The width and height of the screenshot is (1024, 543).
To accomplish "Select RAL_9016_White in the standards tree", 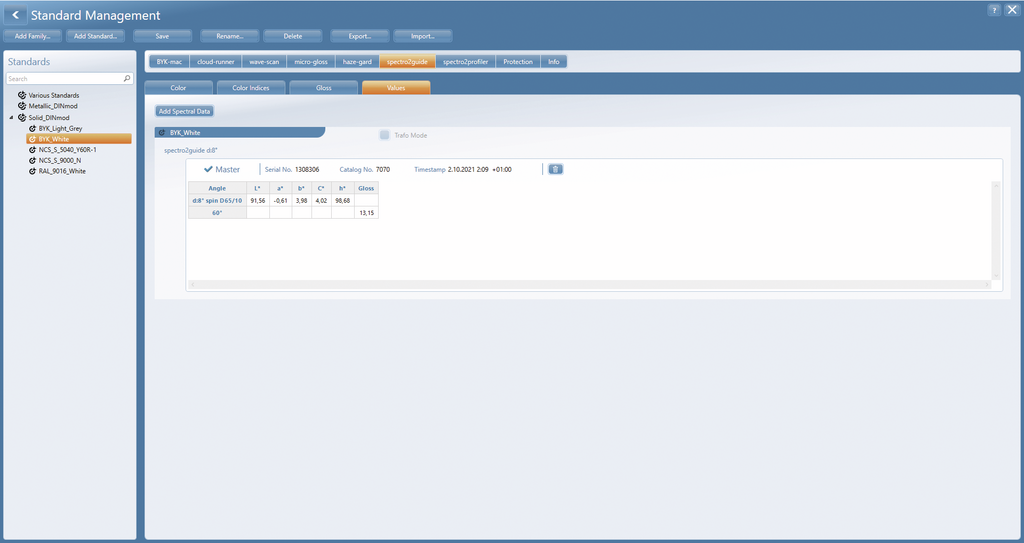I will pos(62,171).
